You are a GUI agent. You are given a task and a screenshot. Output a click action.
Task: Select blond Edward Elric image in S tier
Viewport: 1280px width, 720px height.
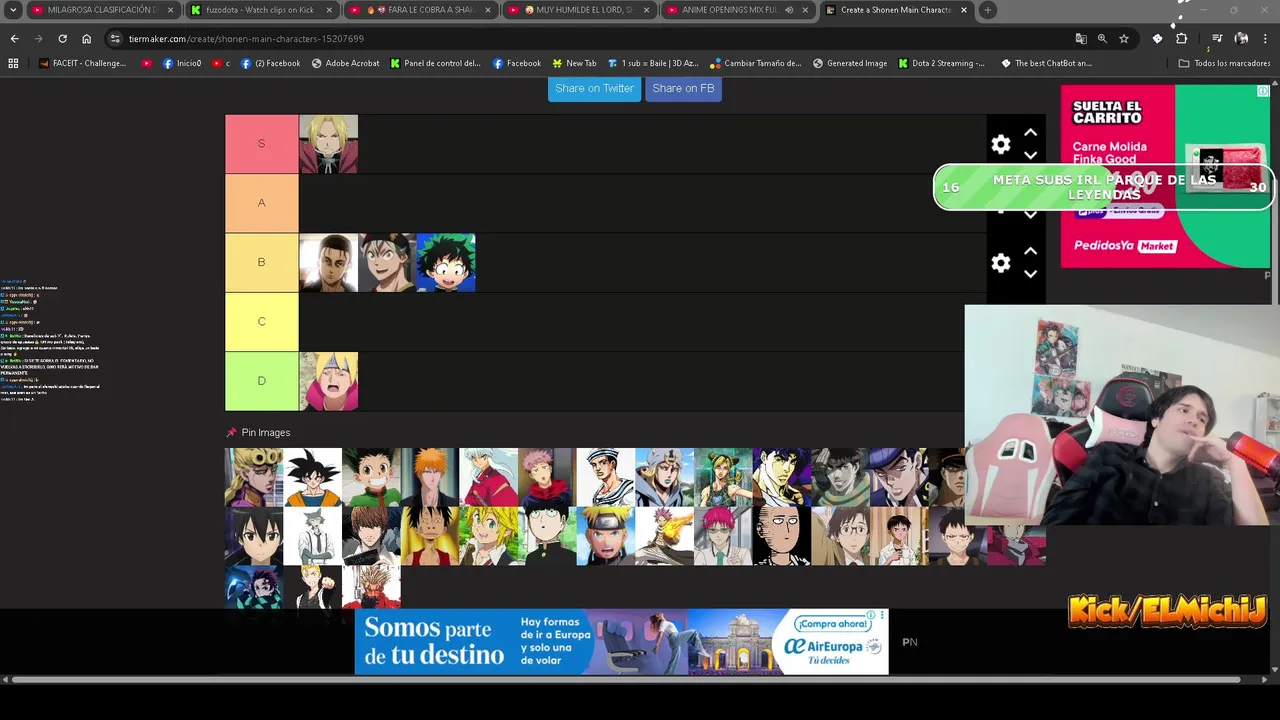(x=329, y=144)
